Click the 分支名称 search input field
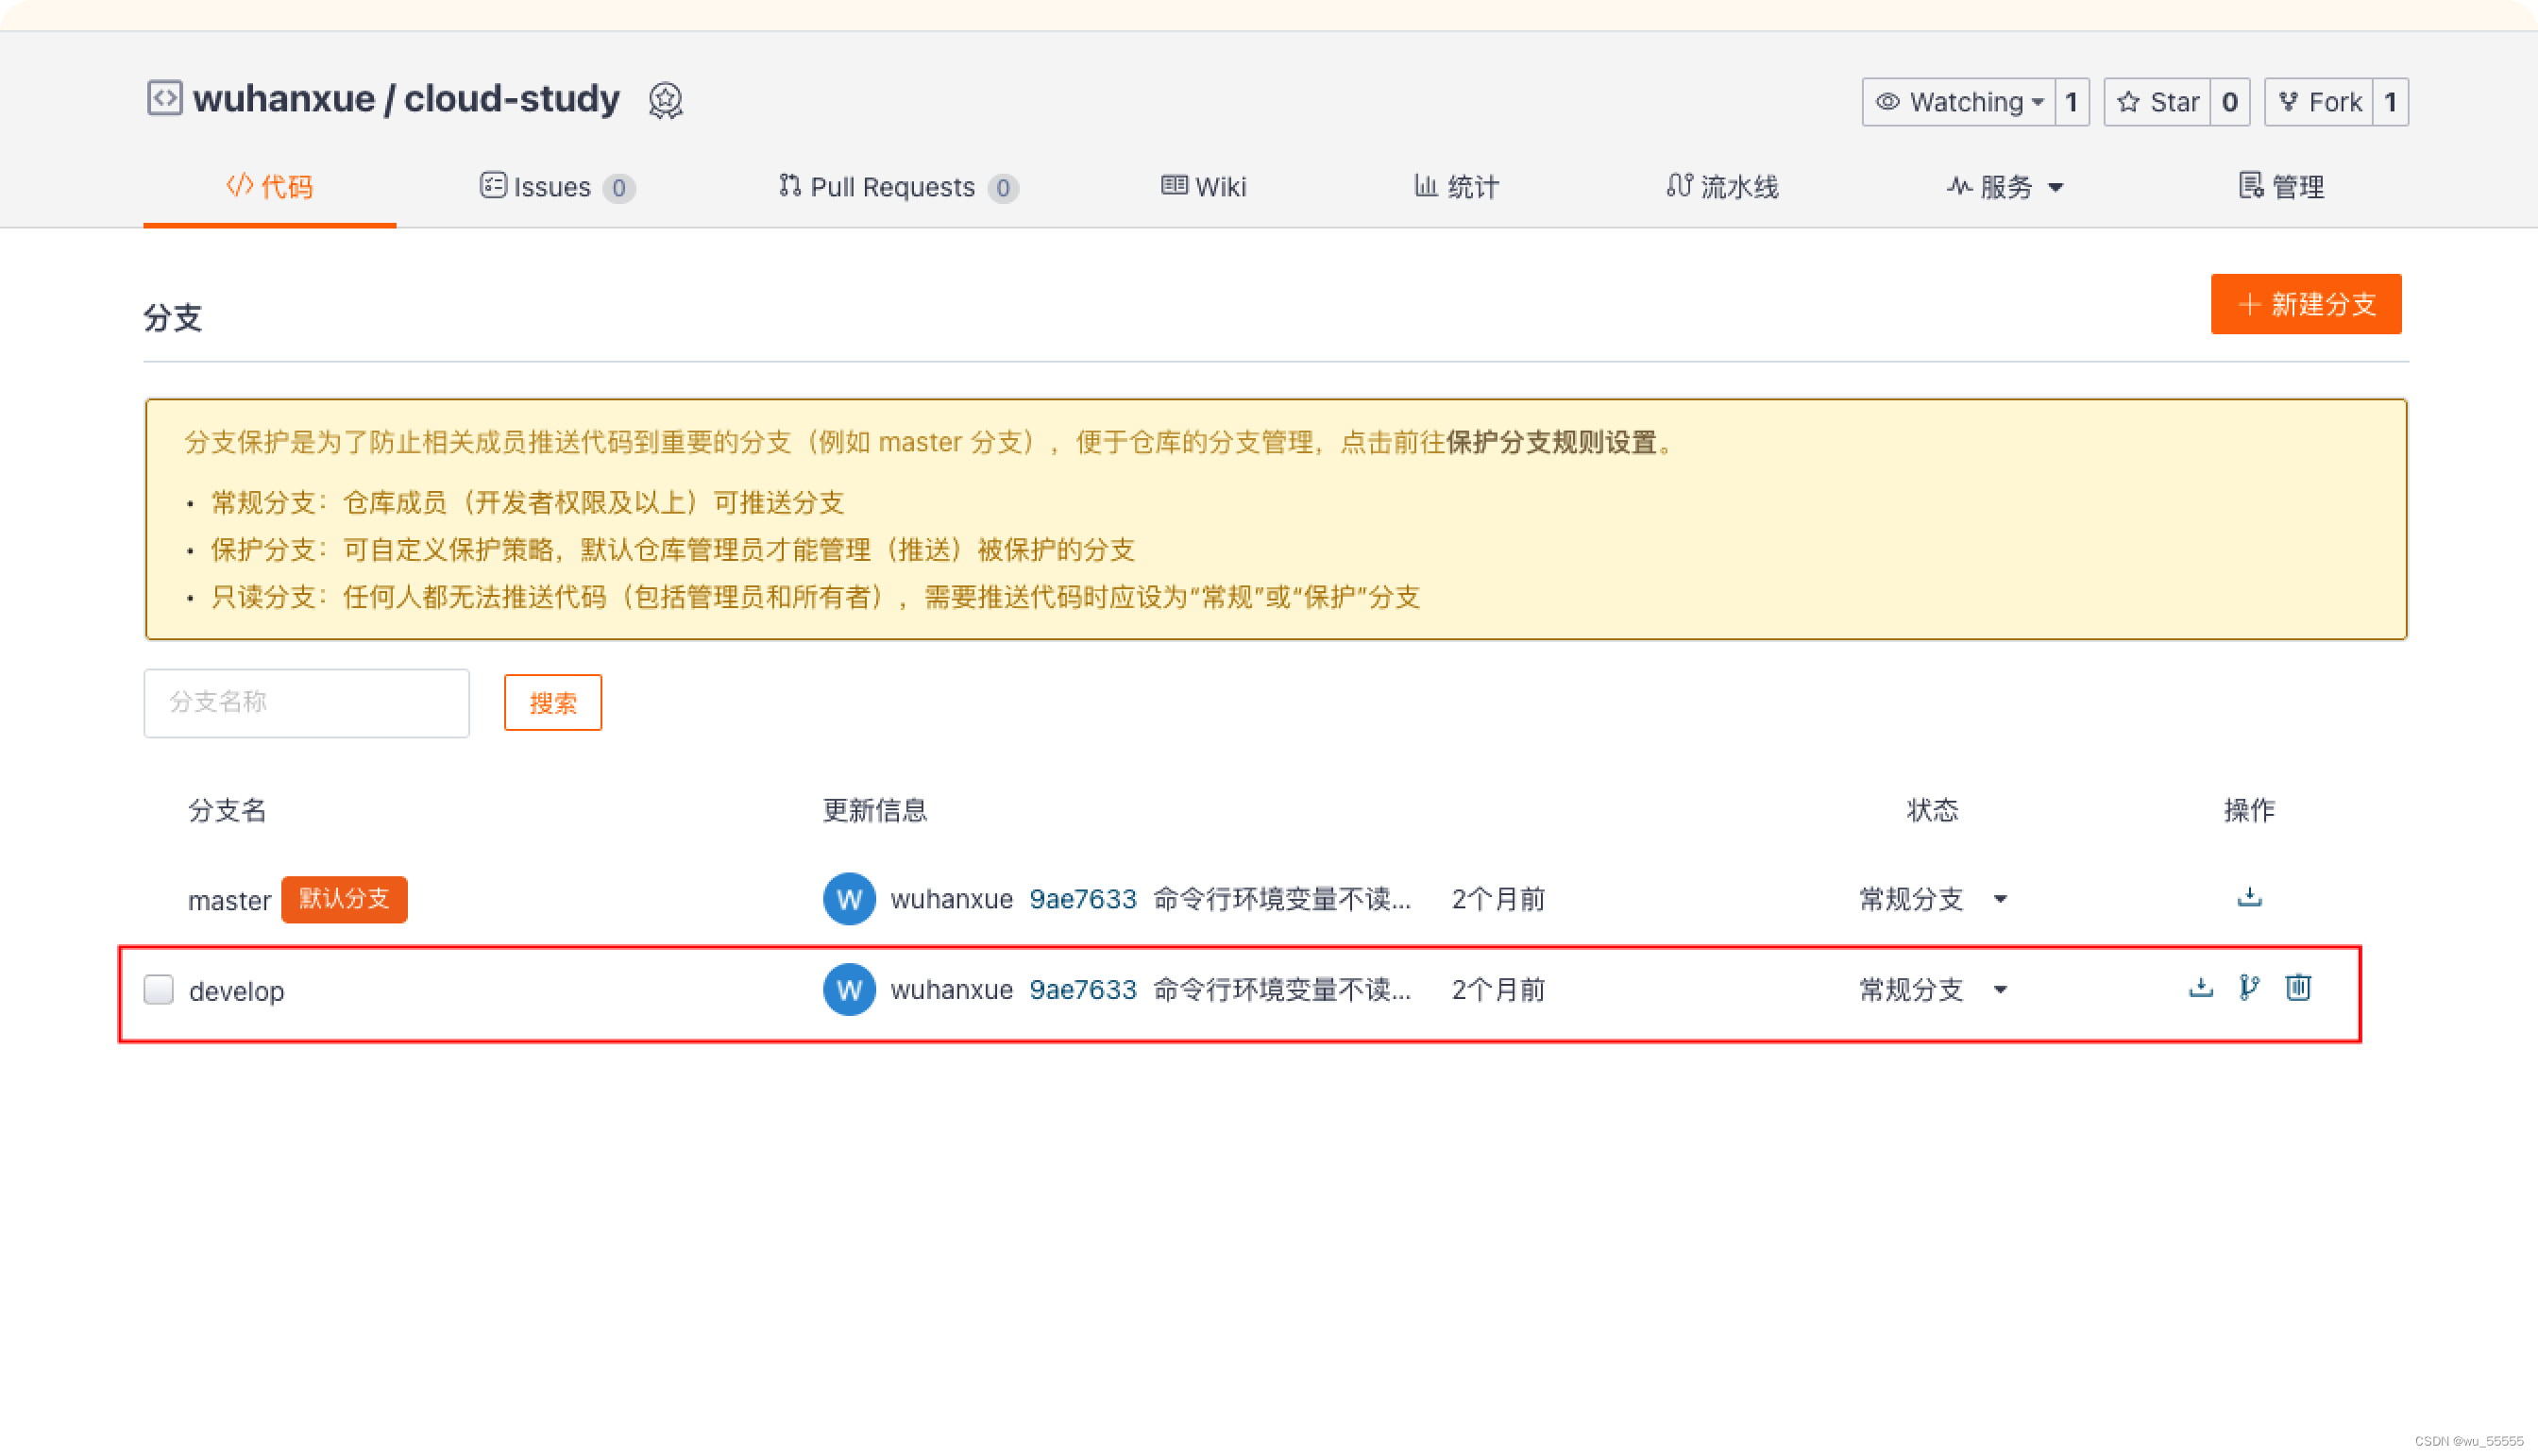Viewport: 2538px width, 1456px height. pyautogui.click(x=306, y=703)
